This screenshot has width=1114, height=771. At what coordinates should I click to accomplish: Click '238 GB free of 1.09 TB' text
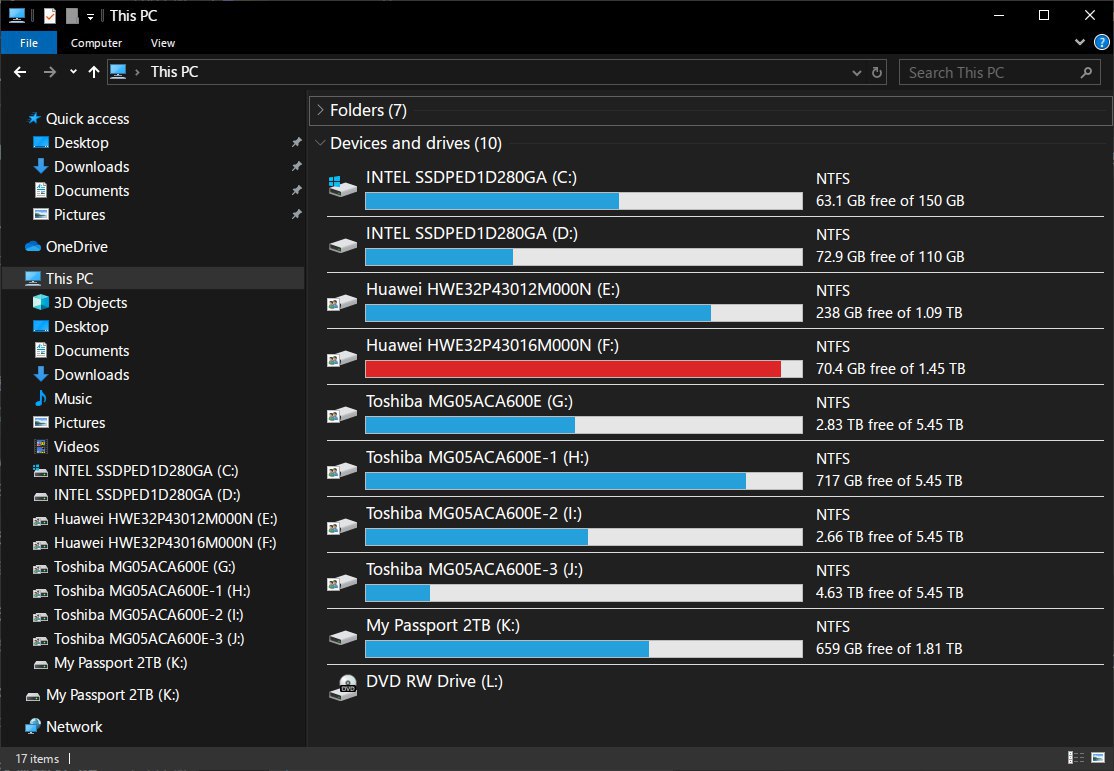(x=889, y=313)
